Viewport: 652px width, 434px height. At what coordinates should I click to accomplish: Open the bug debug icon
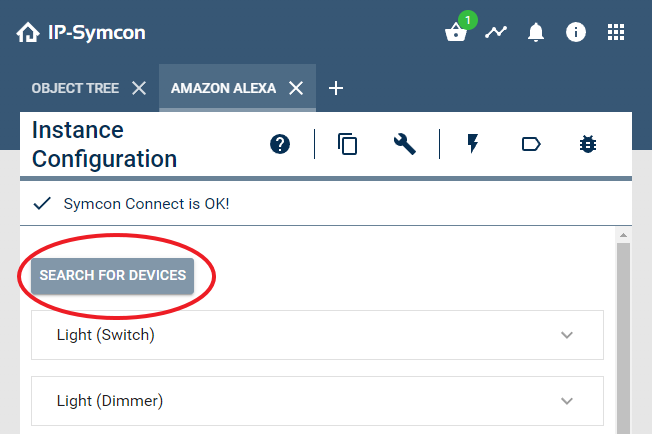(588, 144)
